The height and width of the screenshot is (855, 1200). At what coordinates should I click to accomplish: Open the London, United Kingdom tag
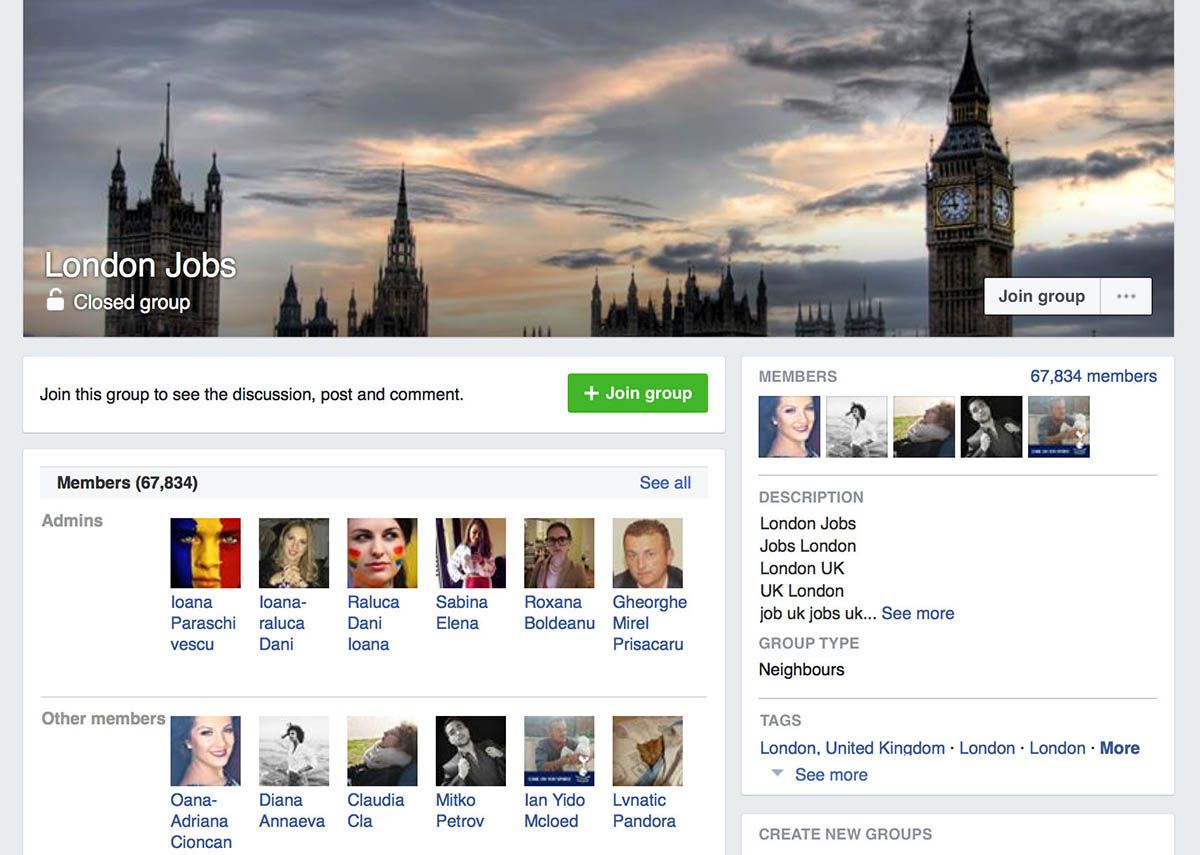[852, 748]
